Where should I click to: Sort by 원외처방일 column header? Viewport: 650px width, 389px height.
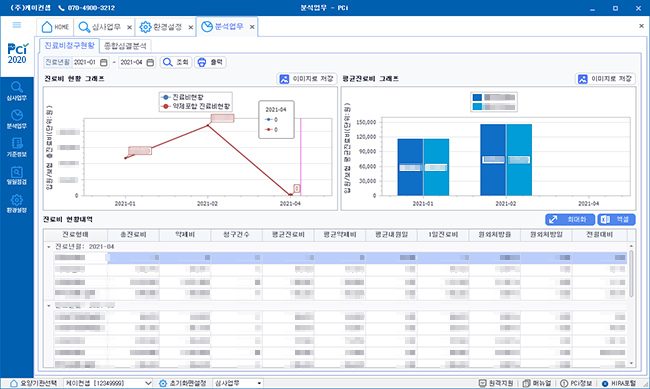click(x=546, y=235)
